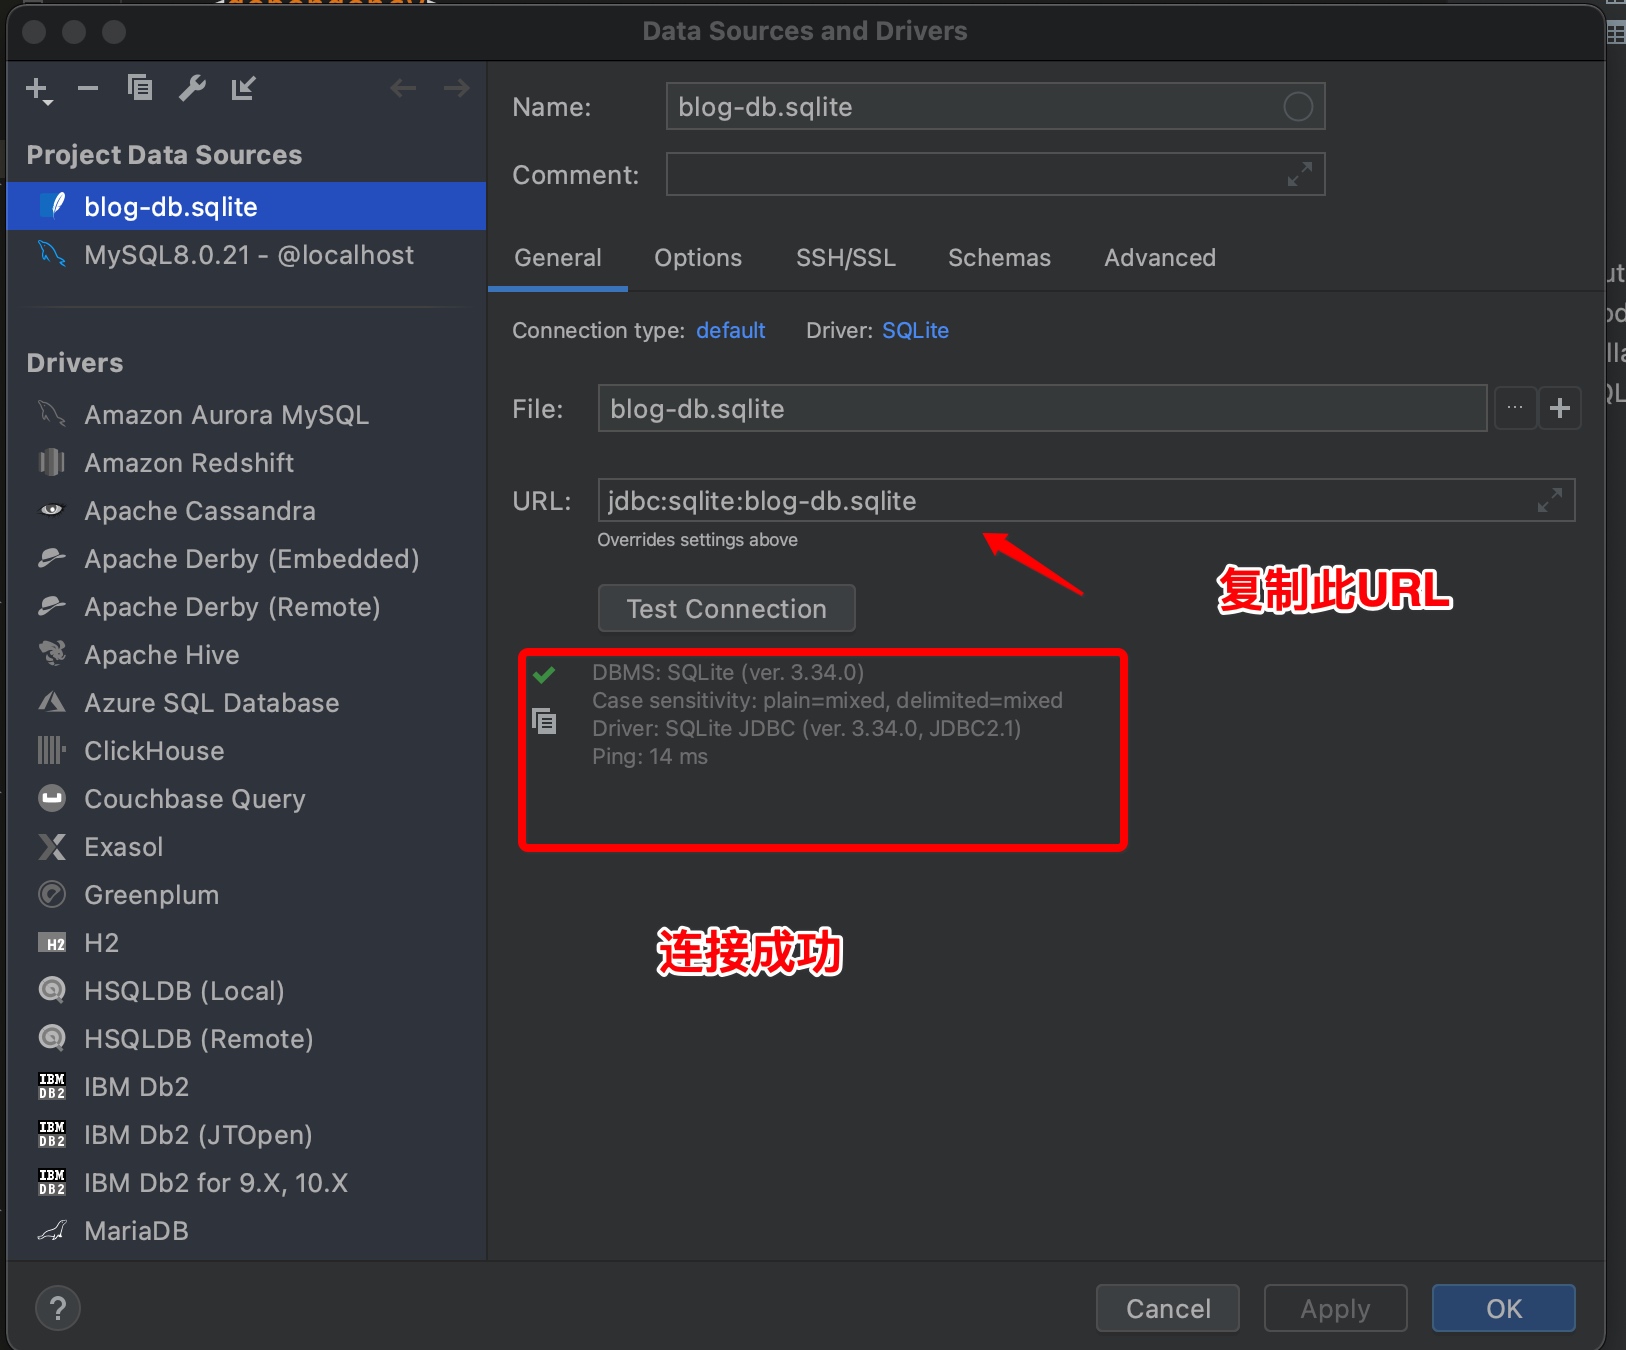
Task: Switch to the SSH/SSL tab
Action: 845,258
